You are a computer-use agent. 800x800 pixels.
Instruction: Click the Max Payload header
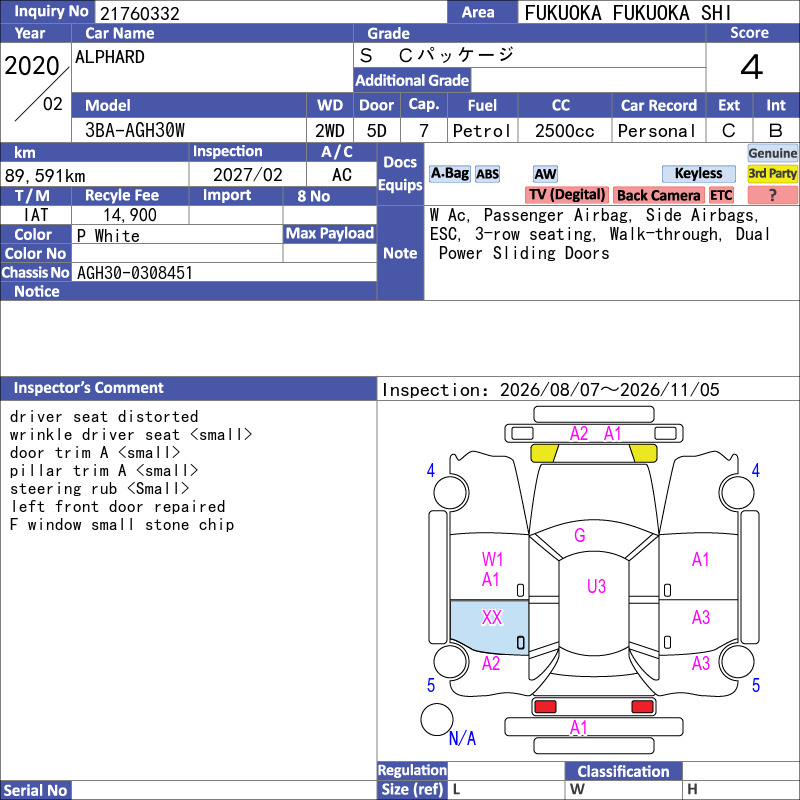click(x=330, y=234)
